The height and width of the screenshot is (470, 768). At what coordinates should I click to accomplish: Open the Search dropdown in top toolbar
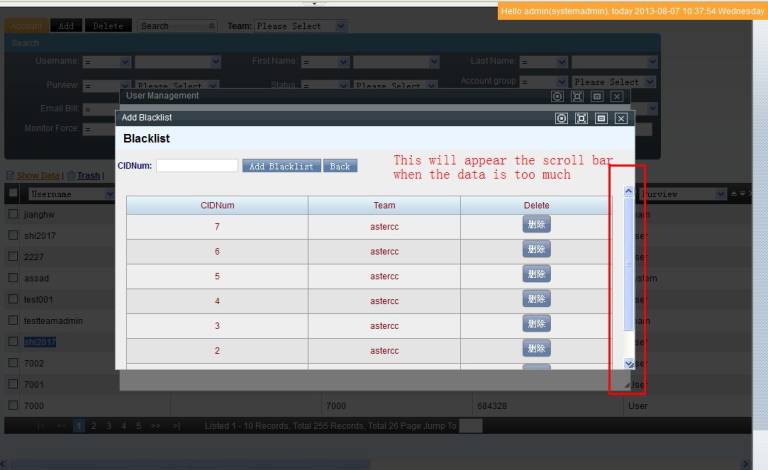176,26
